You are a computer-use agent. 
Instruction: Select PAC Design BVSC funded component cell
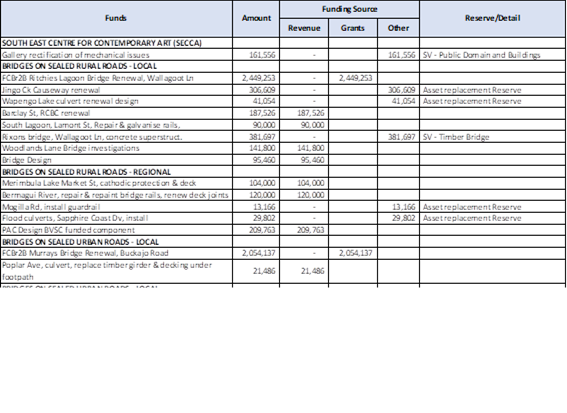pyautogui.click(x=116, y=230)
